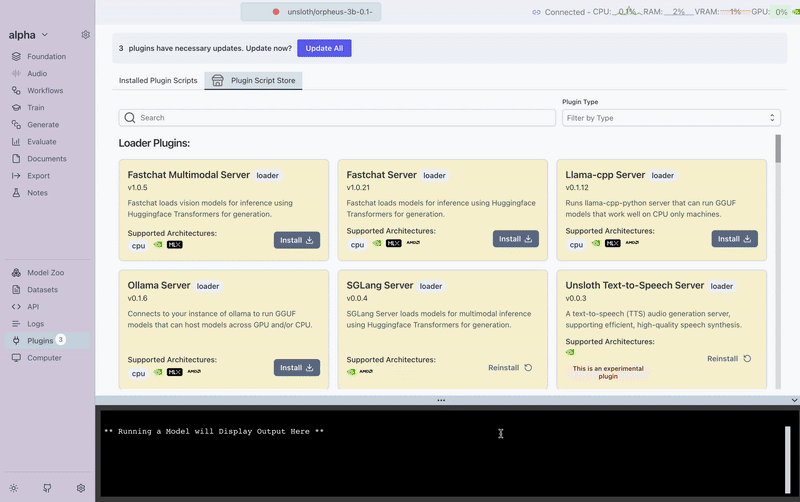Install the Ollama Server plugin
This screenshot has width=800, height=502.
pos(297,367)
